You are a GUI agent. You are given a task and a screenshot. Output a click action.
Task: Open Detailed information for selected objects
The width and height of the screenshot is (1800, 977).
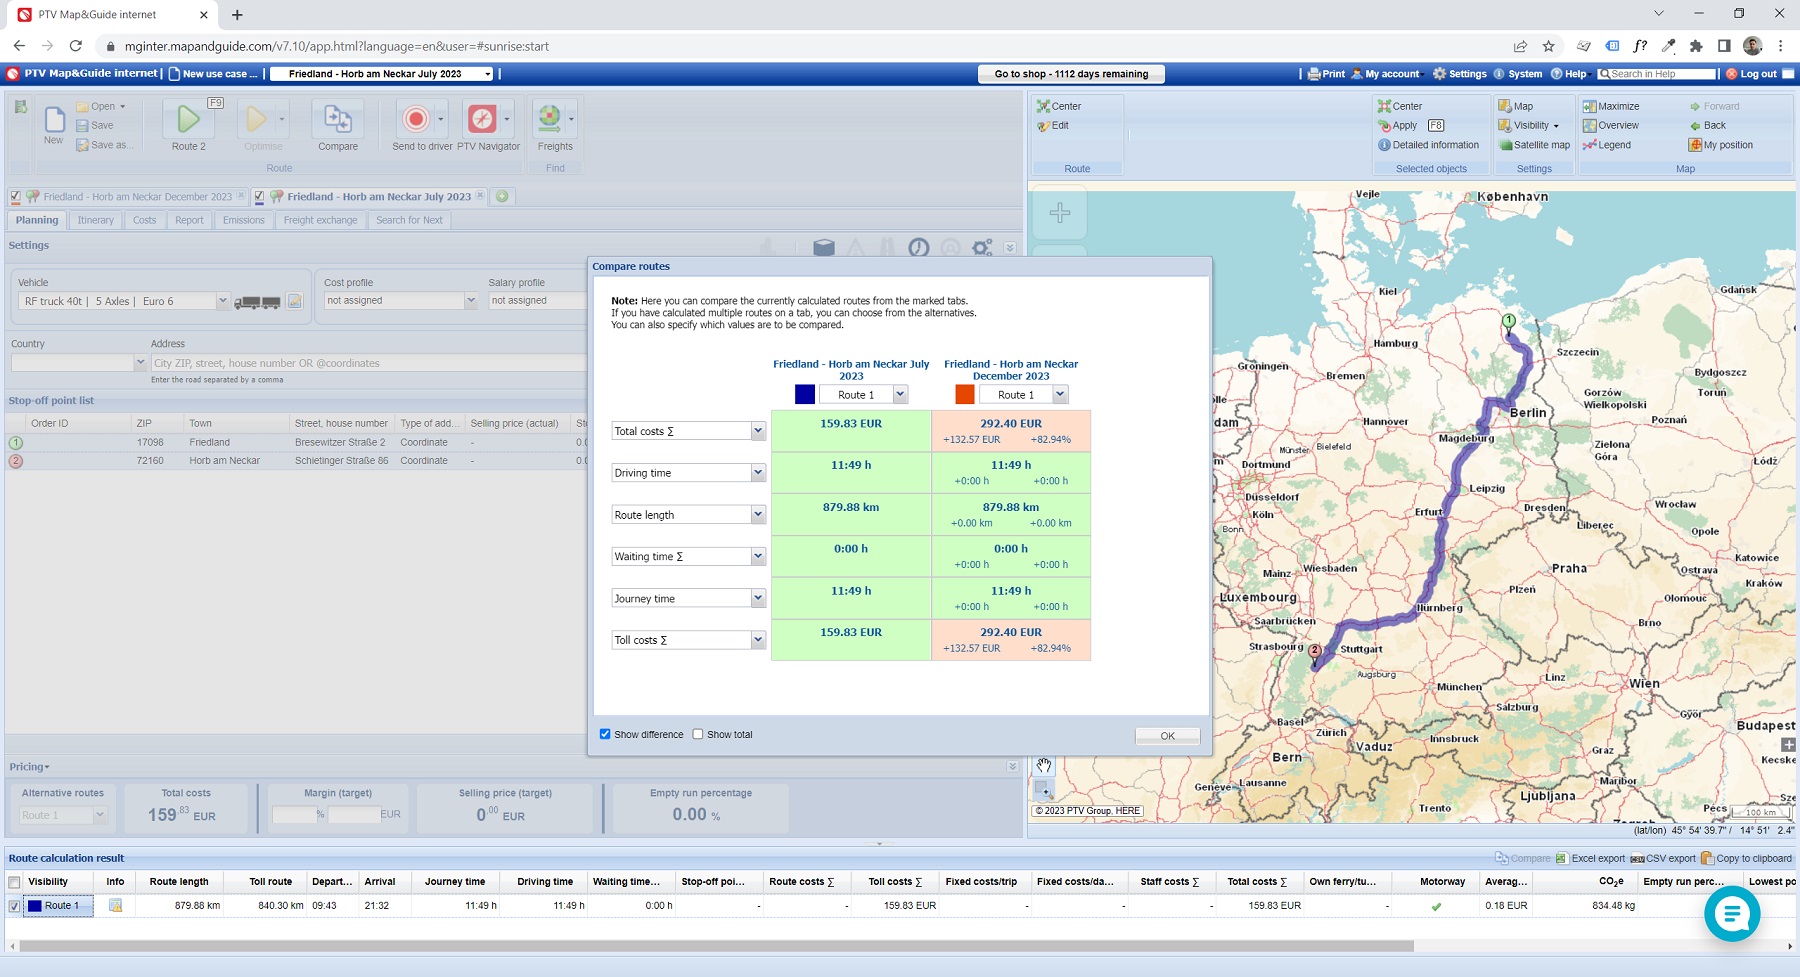point(1428,145)
